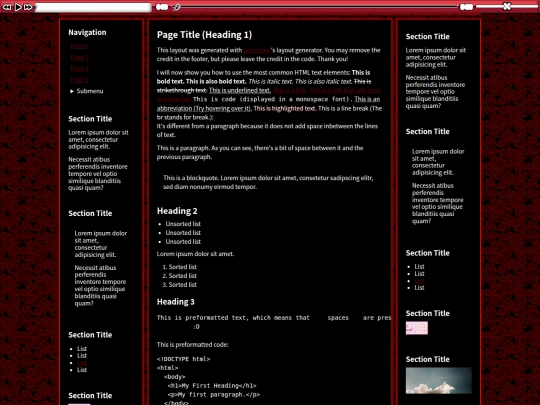Click the 'Navigation' sidebar heading

pos(87,32)
